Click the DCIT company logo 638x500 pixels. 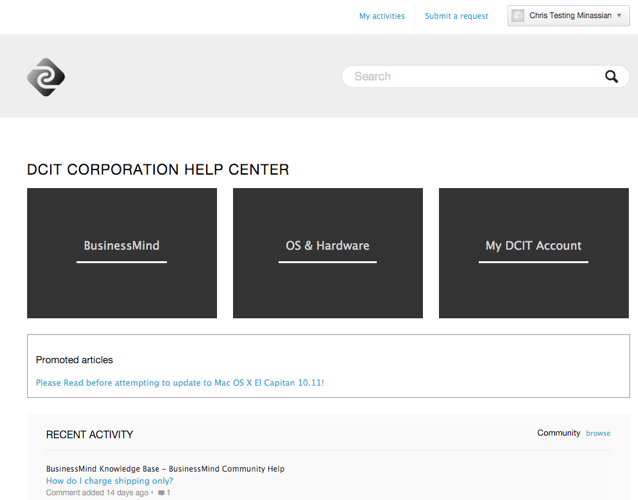[x=46, y=77]
